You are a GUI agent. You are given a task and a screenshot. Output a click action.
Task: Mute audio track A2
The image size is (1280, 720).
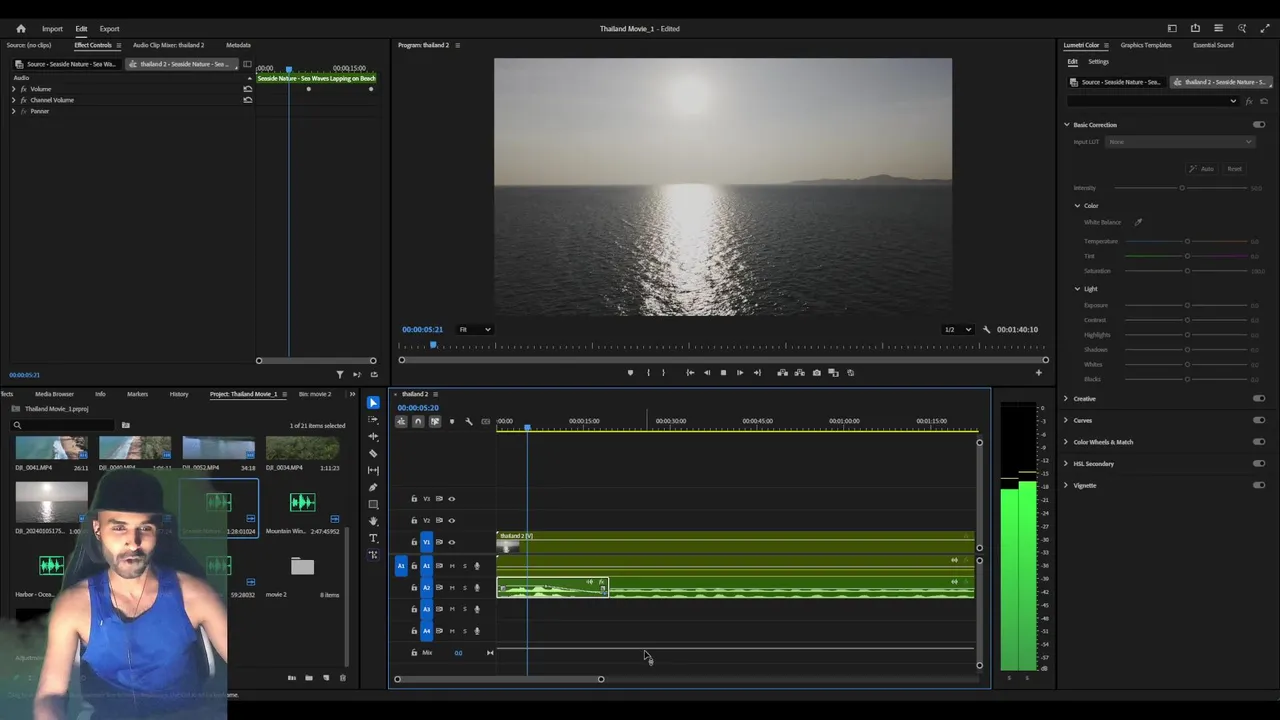click(451, 588)
